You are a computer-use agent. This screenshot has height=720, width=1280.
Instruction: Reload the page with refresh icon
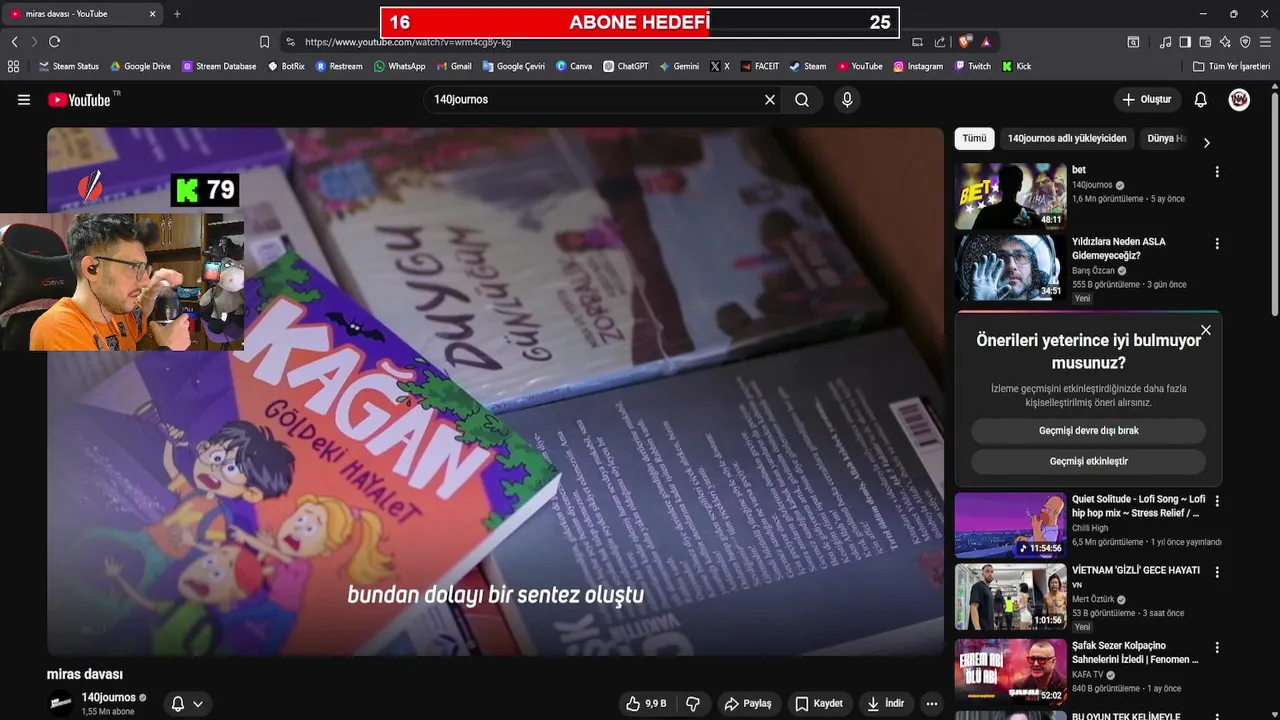[x=55, y=42]
